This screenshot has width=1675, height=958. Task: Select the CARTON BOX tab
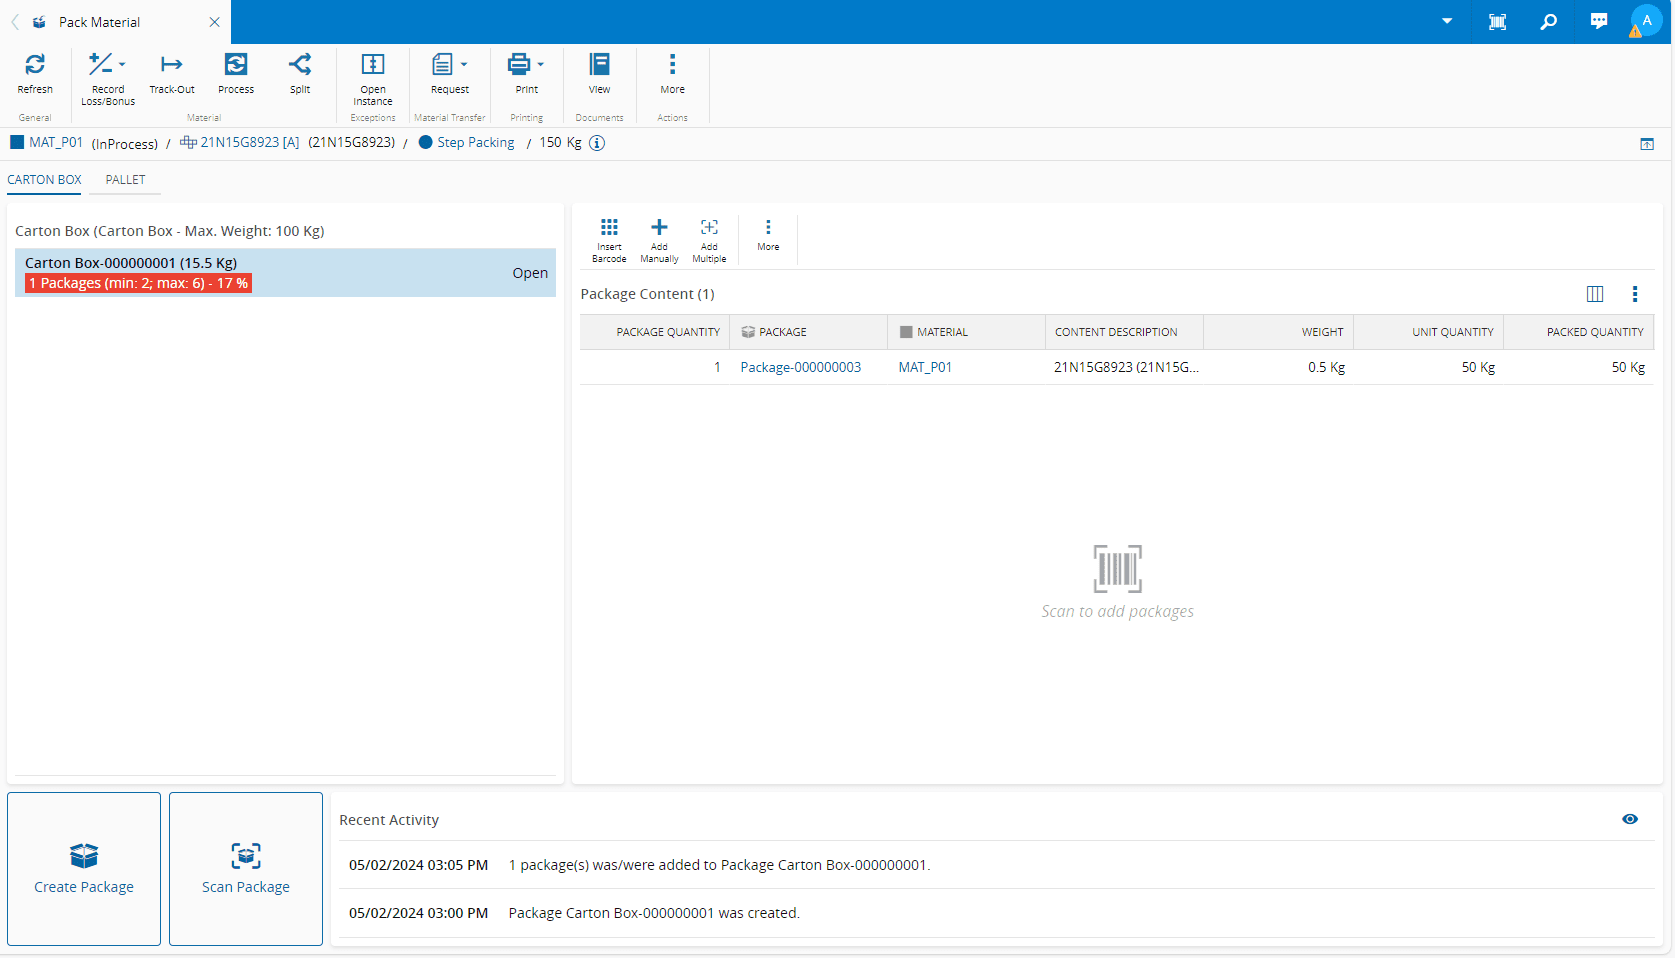pyautogui.click(x=45, y=180)
